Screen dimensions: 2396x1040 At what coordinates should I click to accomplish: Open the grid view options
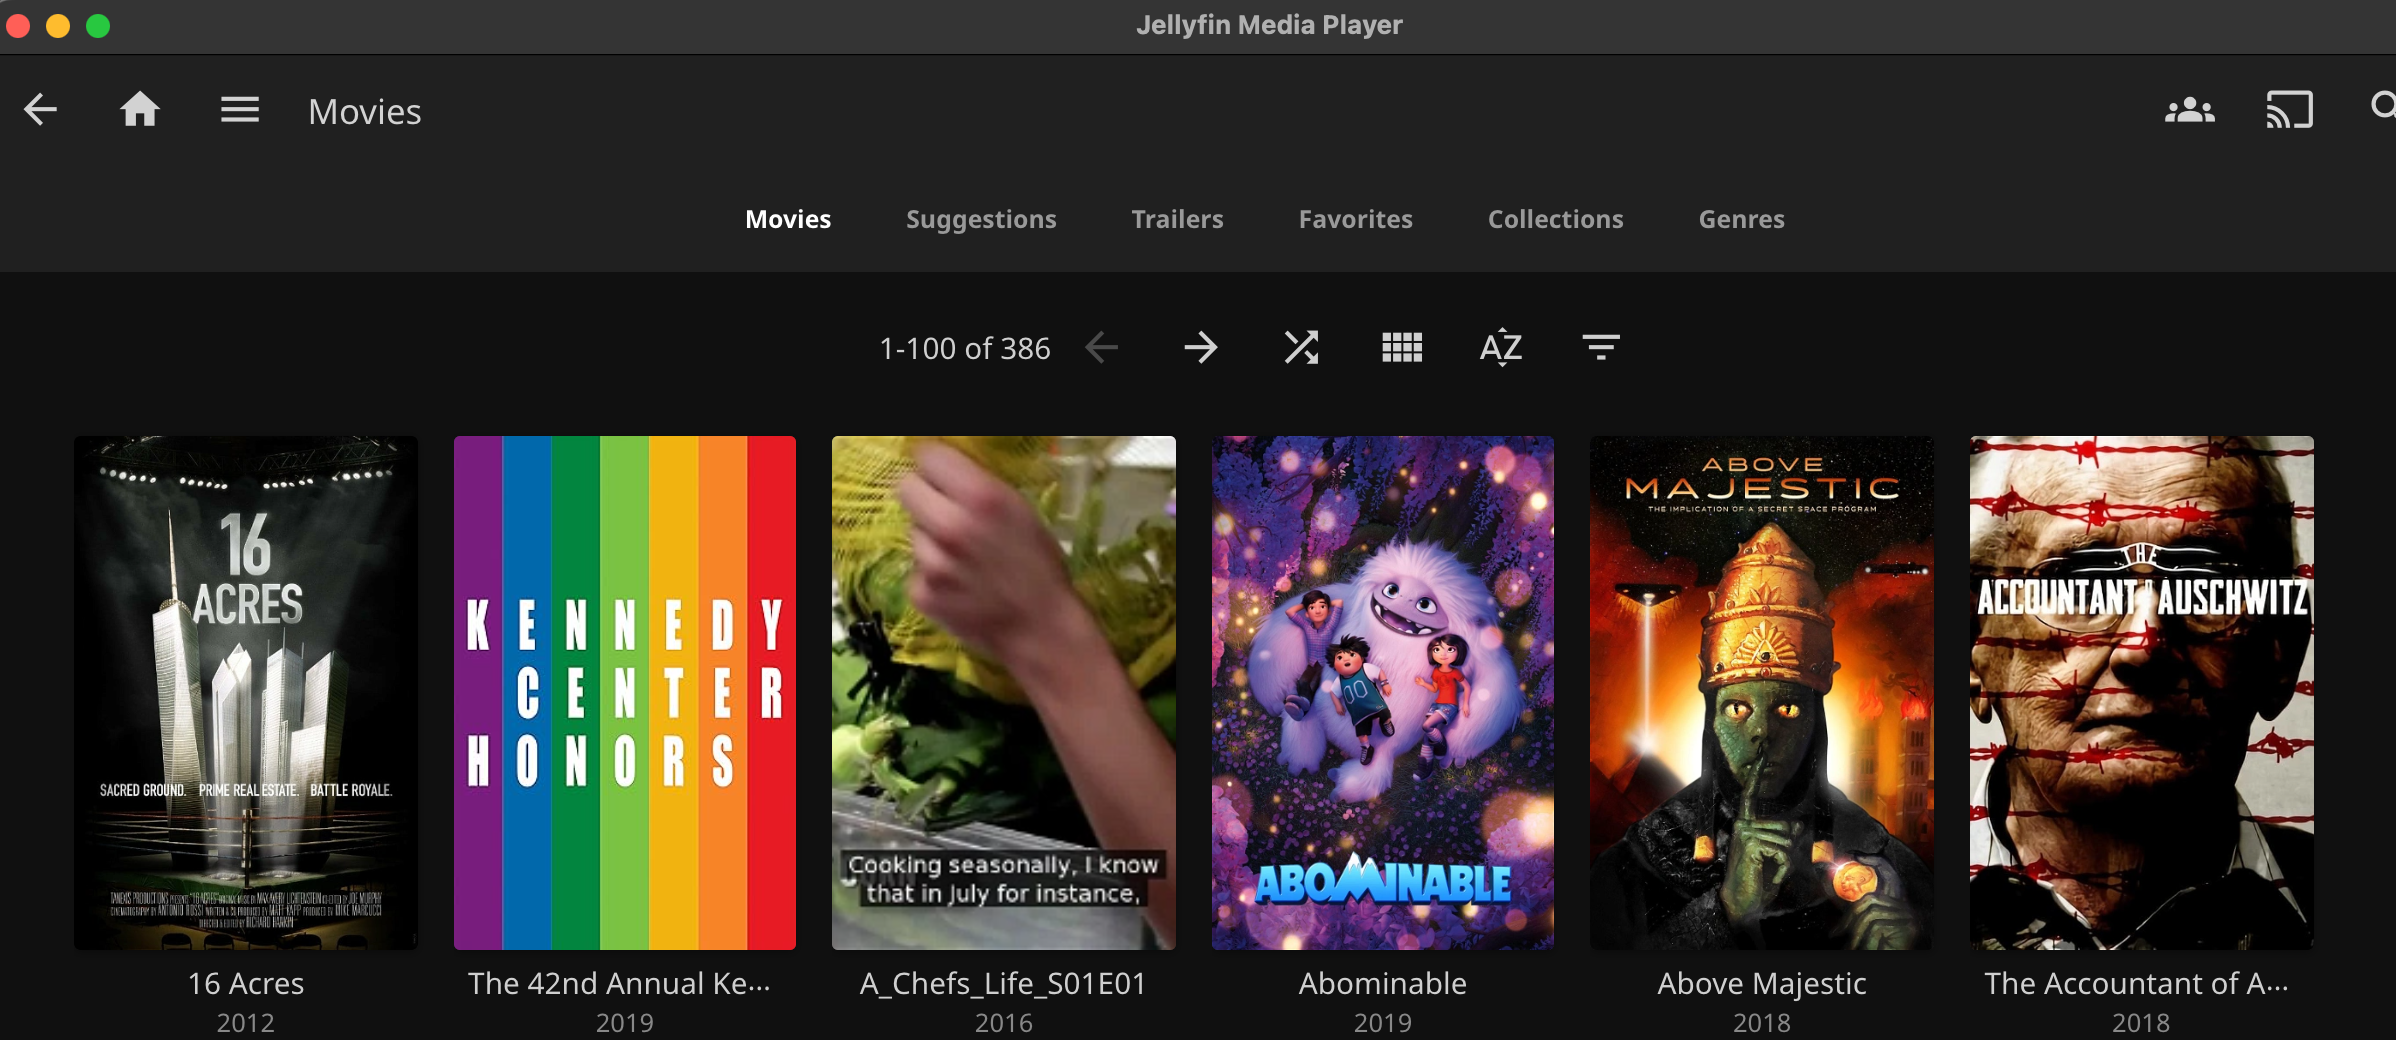click(1401, 348)
